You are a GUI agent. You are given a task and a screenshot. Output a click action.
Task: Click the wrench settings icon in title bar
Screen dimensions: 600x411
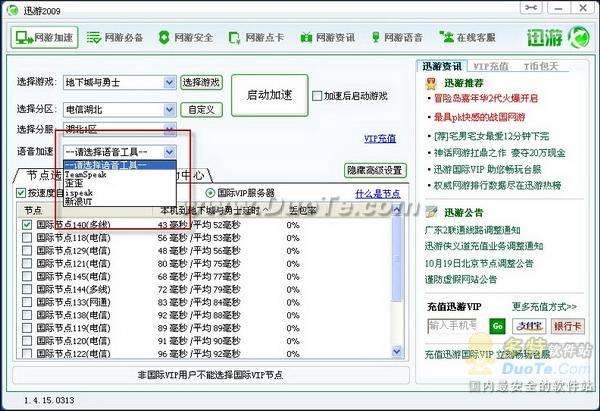click(531, 8)
